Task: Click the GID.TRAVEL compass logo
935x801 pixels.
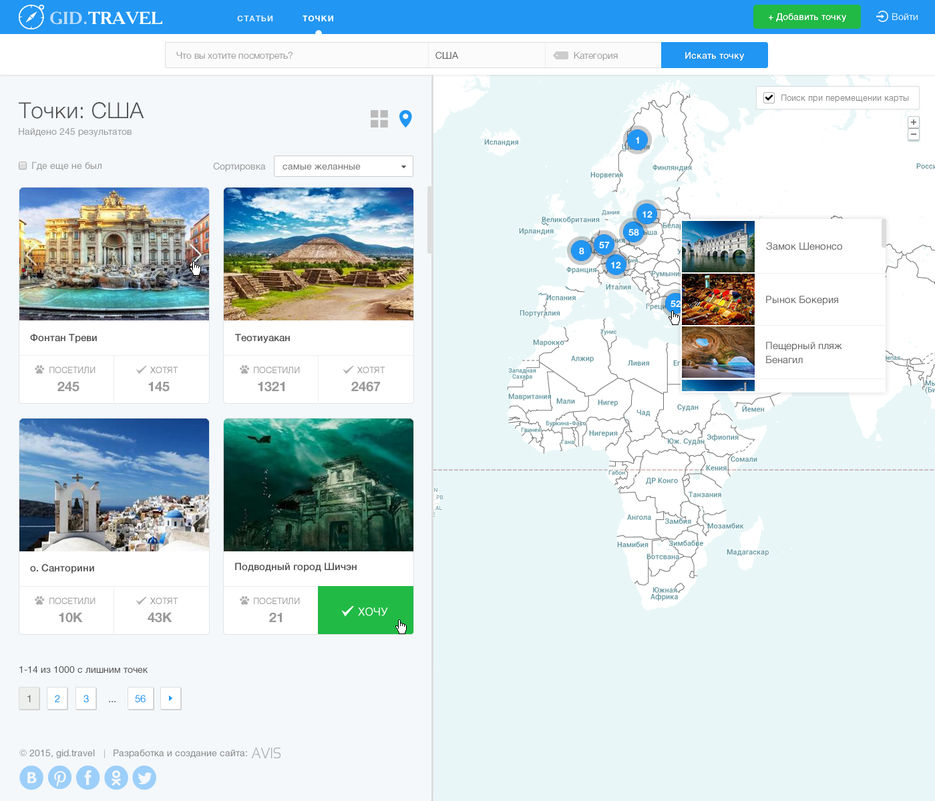Action: [x=30, y=17]
